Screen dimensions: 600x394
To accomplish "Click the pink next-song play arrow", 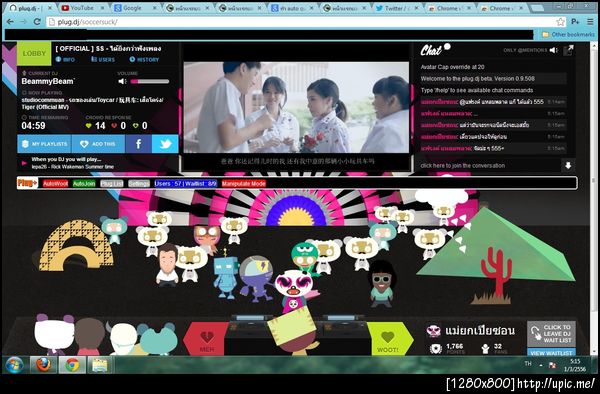I will click(x=24, y=163).
